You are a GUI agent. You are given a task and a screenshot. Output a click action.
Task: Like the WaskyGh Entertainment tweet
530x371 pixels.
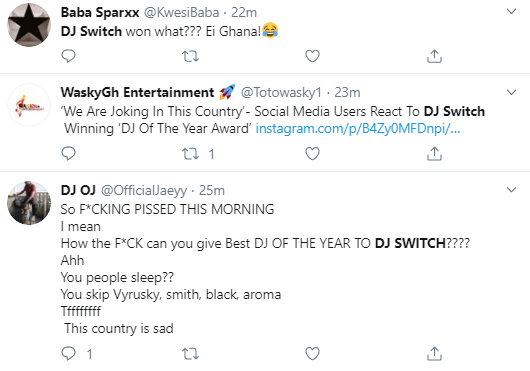[x=312, y=154]
